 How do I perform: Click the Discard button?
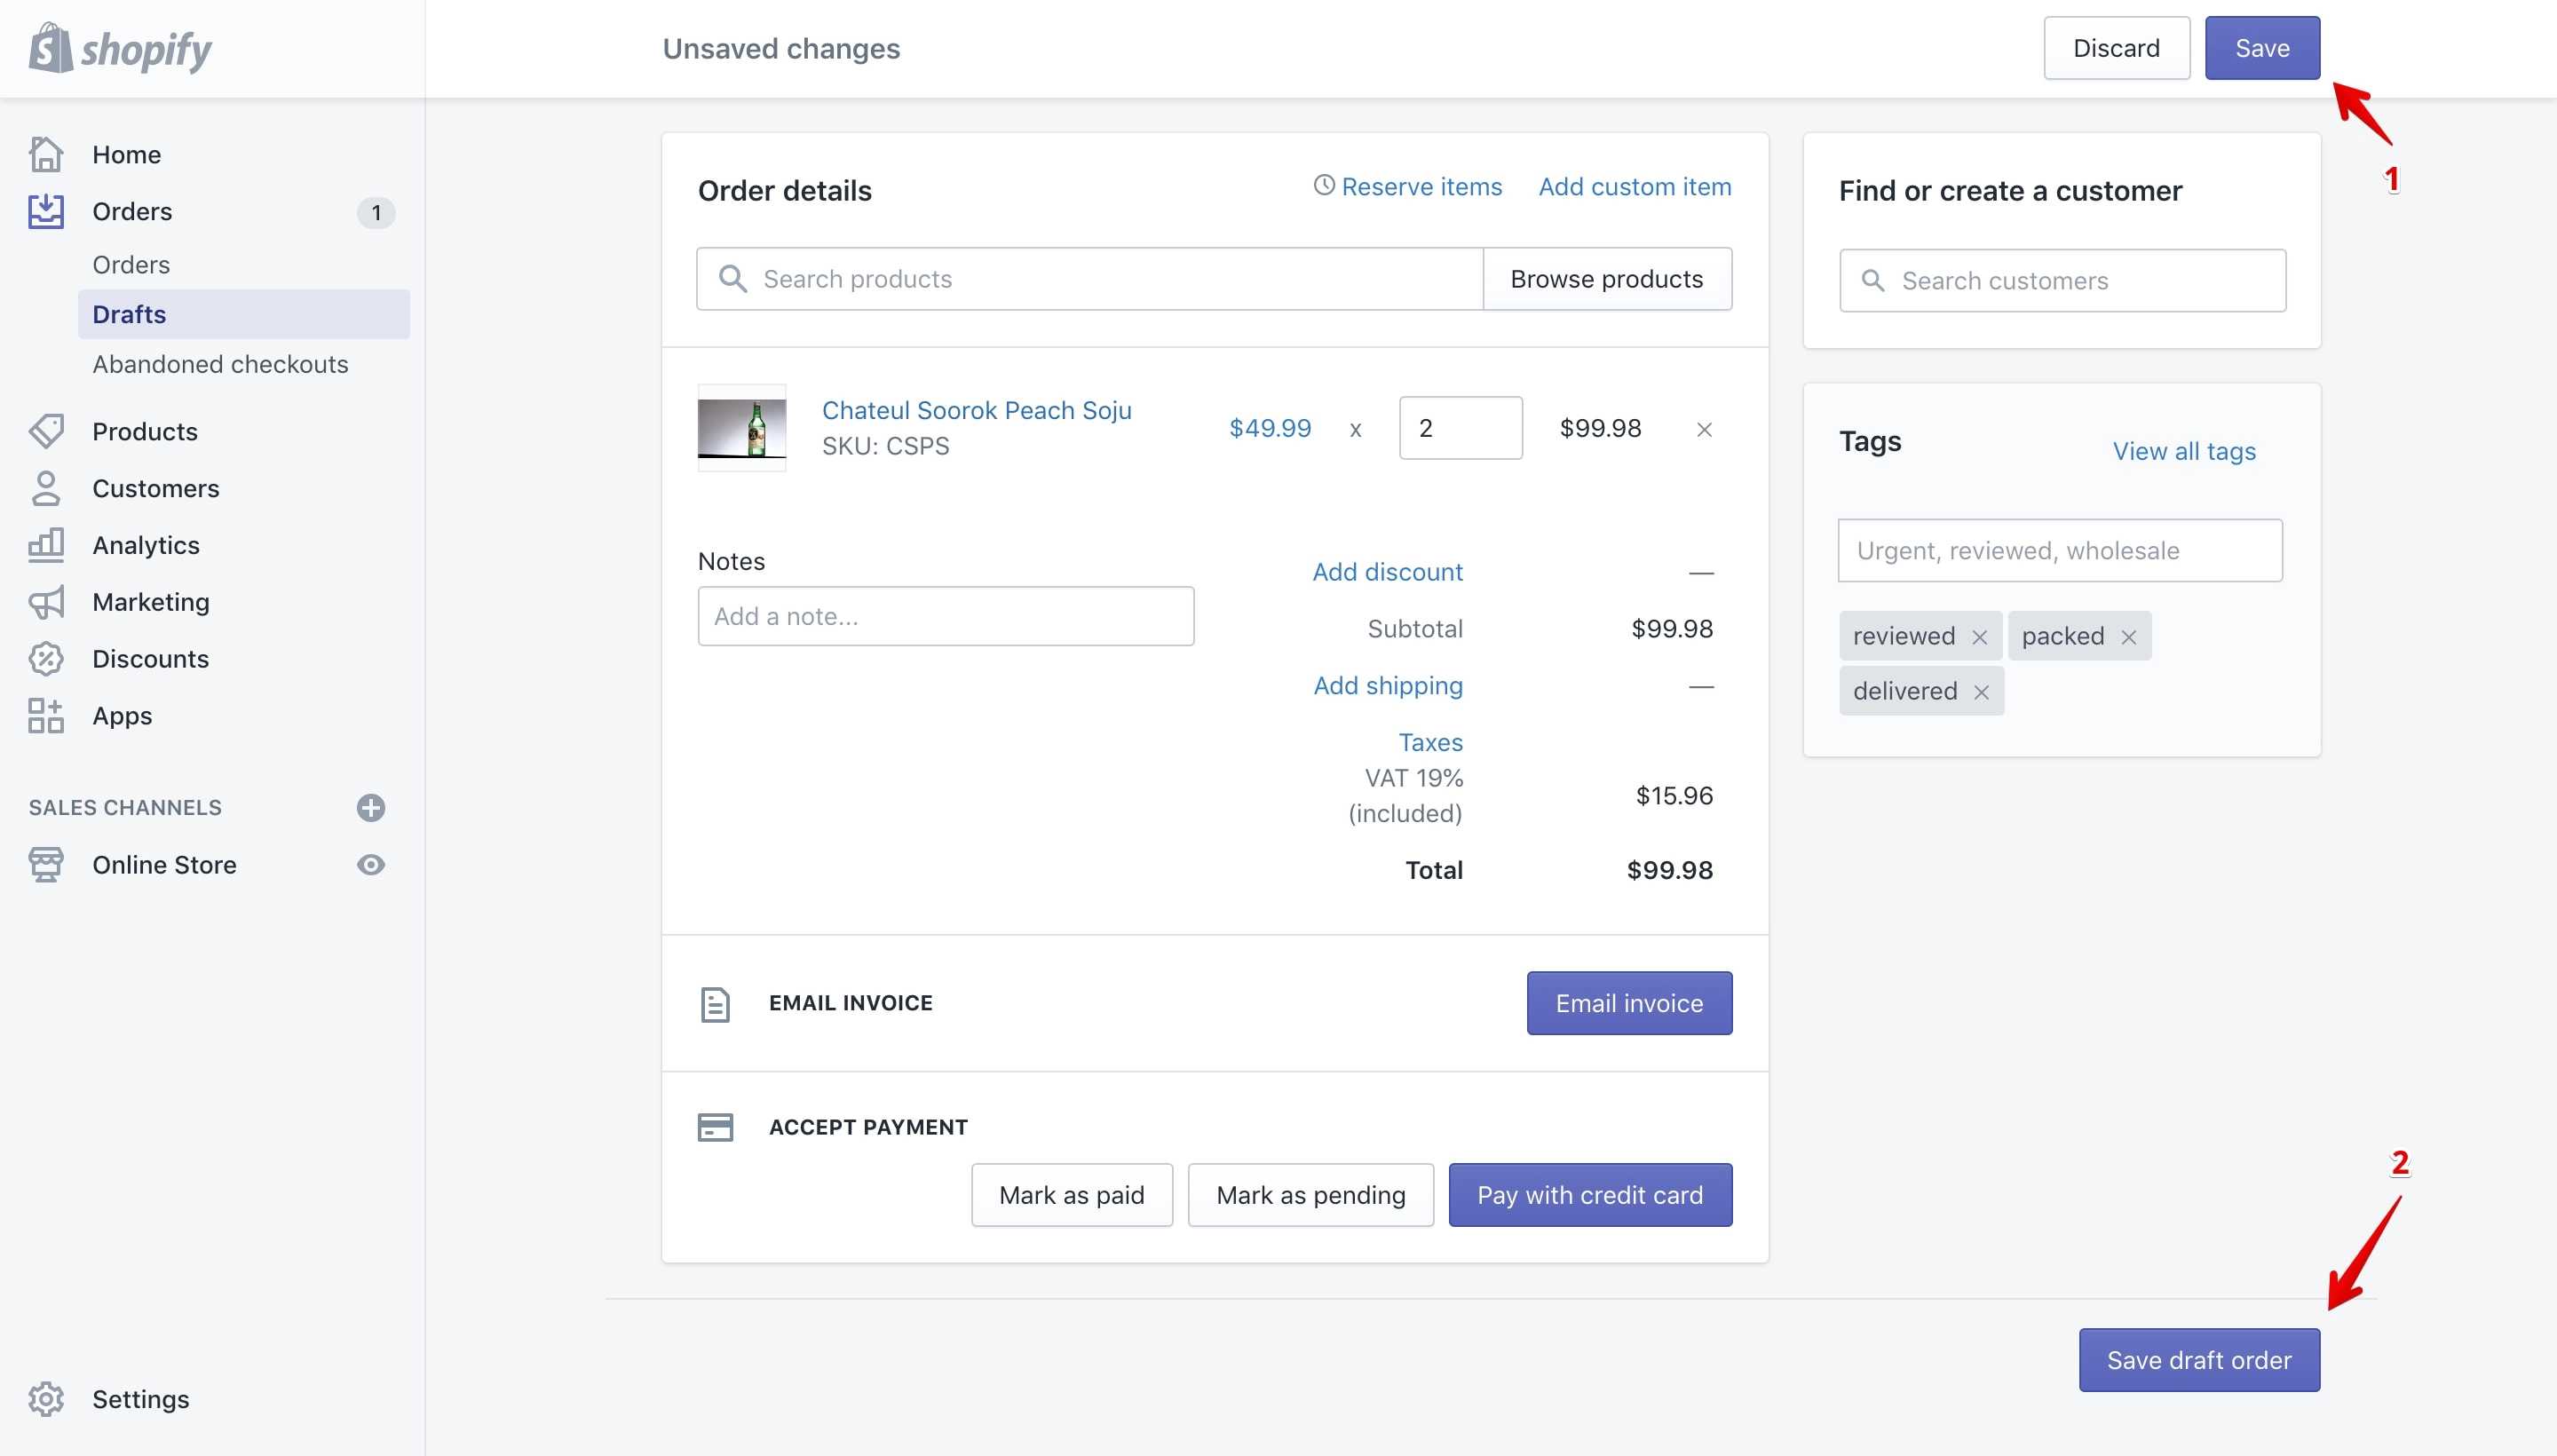pyautogui.click(x=2116, y=48)
